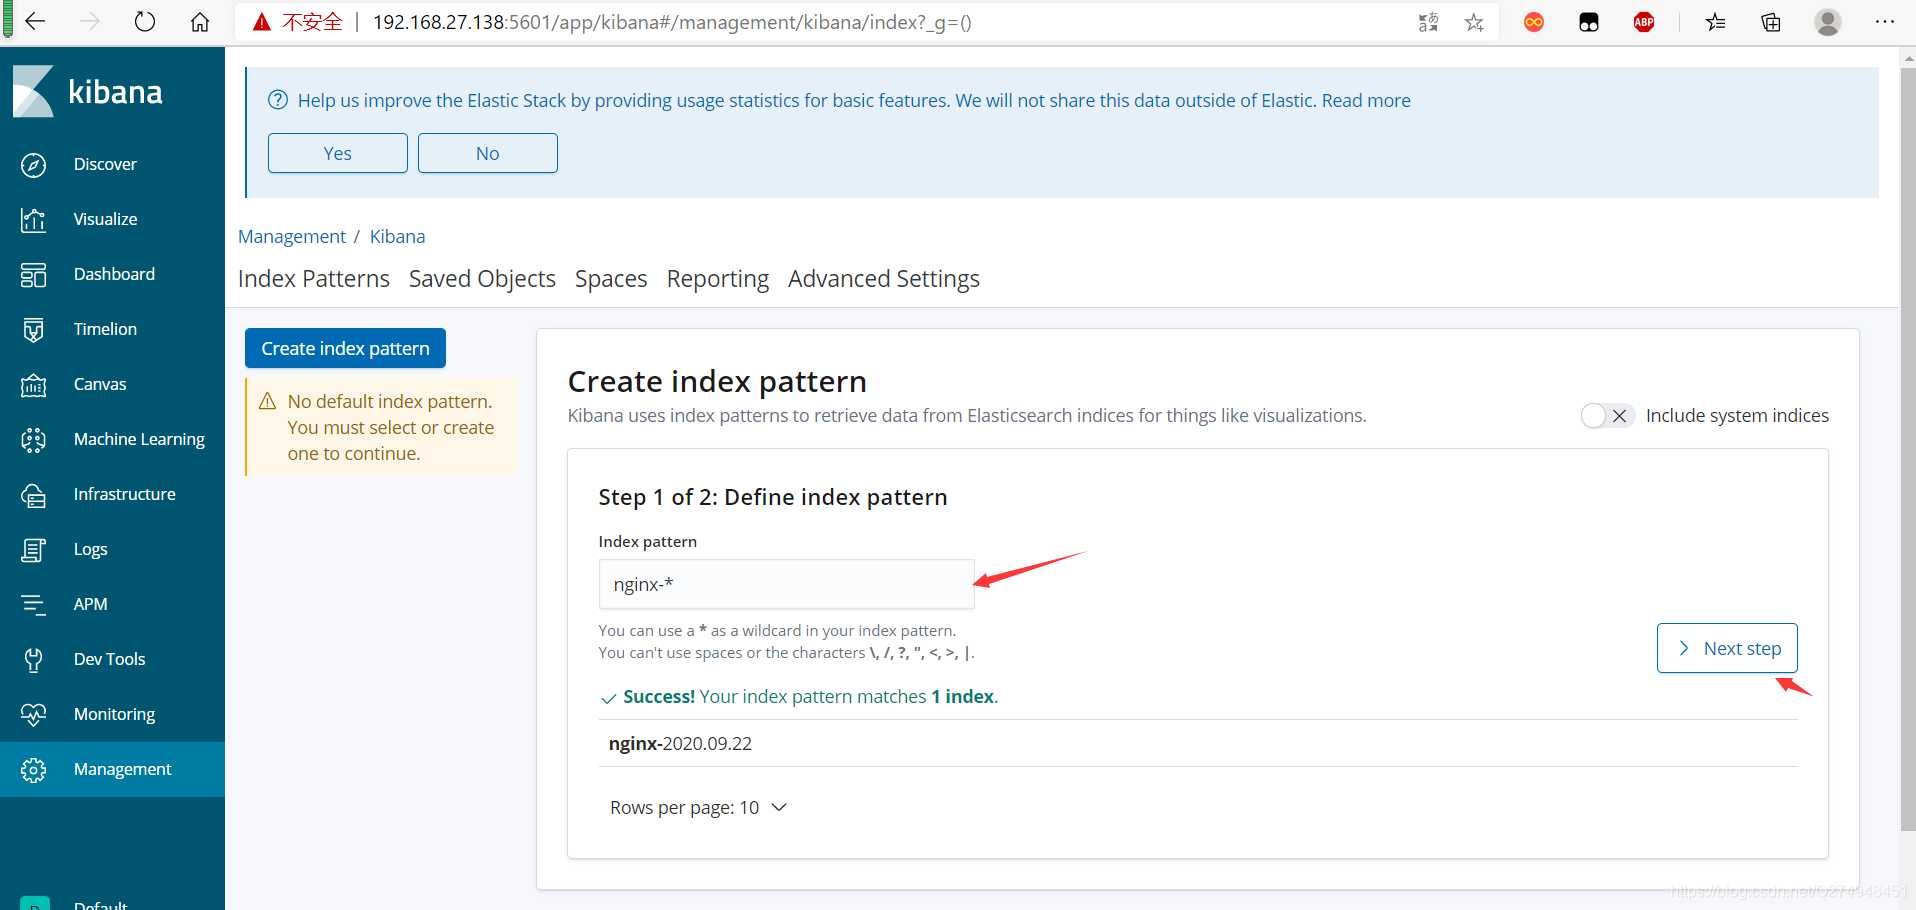Screen dimensions: 1916x910
Task: Open Management gear icon in sidebar
Action: 34,770
